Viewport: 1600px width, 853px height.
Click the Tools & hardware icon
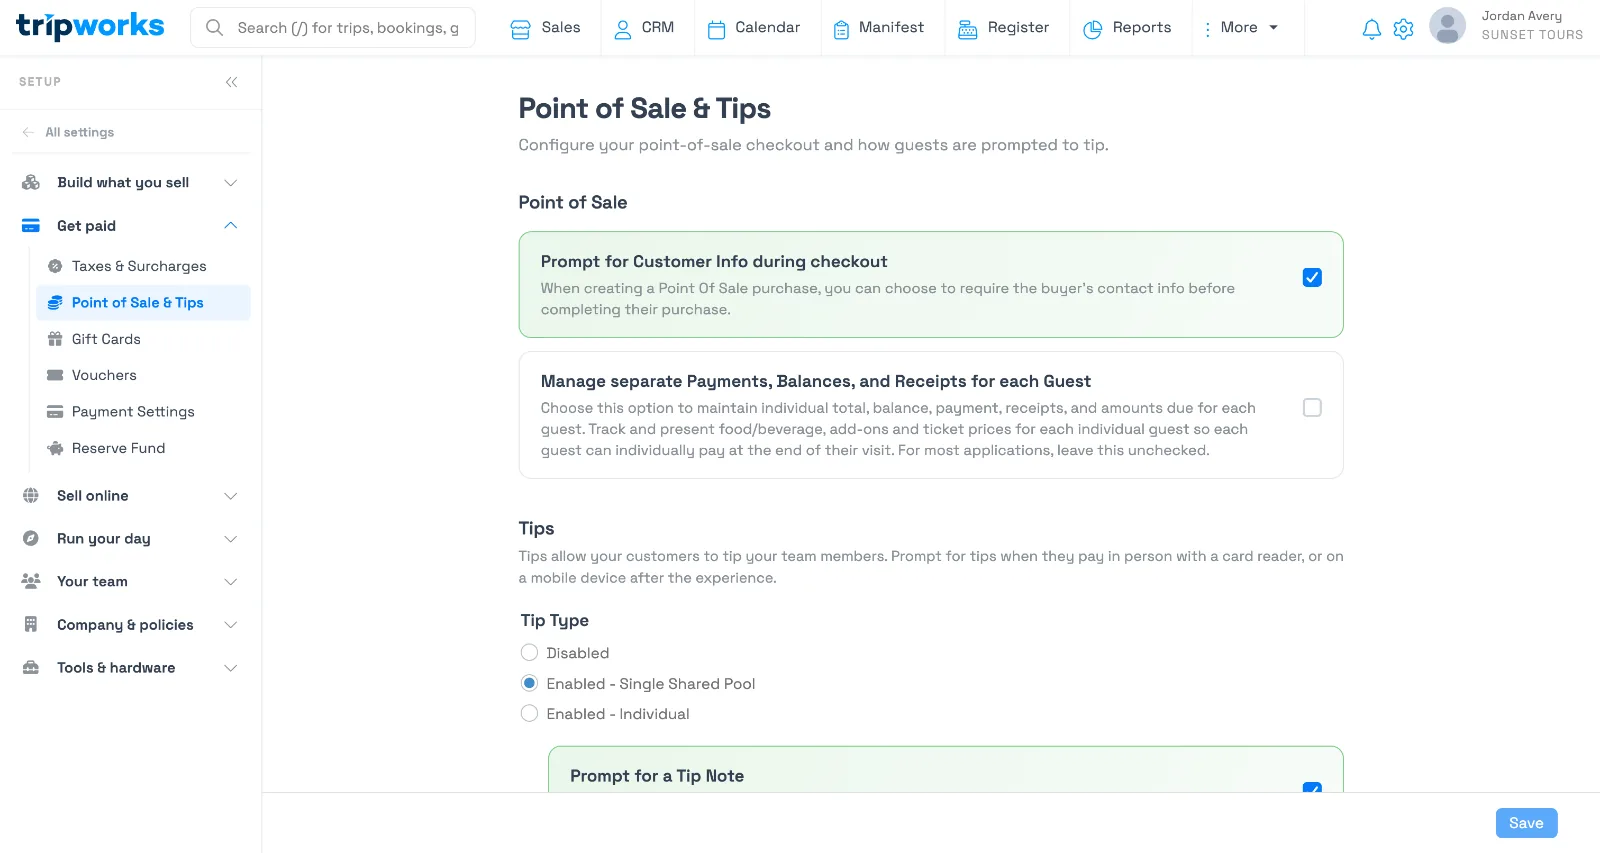coord(31,668)
